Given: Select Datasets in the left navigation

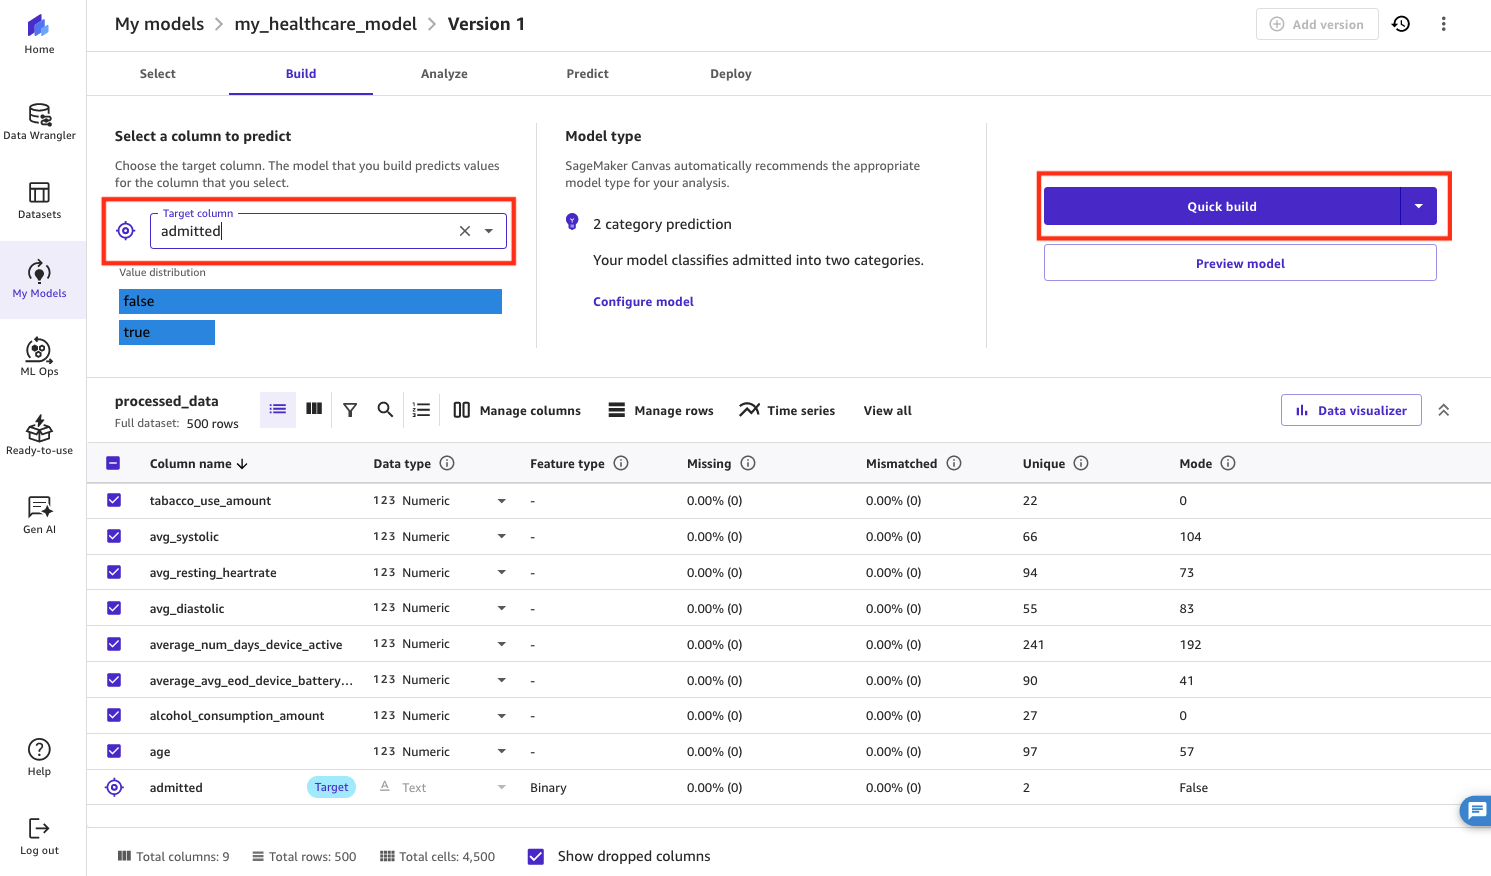Looking at the screenshot, I should coord(39,200).
